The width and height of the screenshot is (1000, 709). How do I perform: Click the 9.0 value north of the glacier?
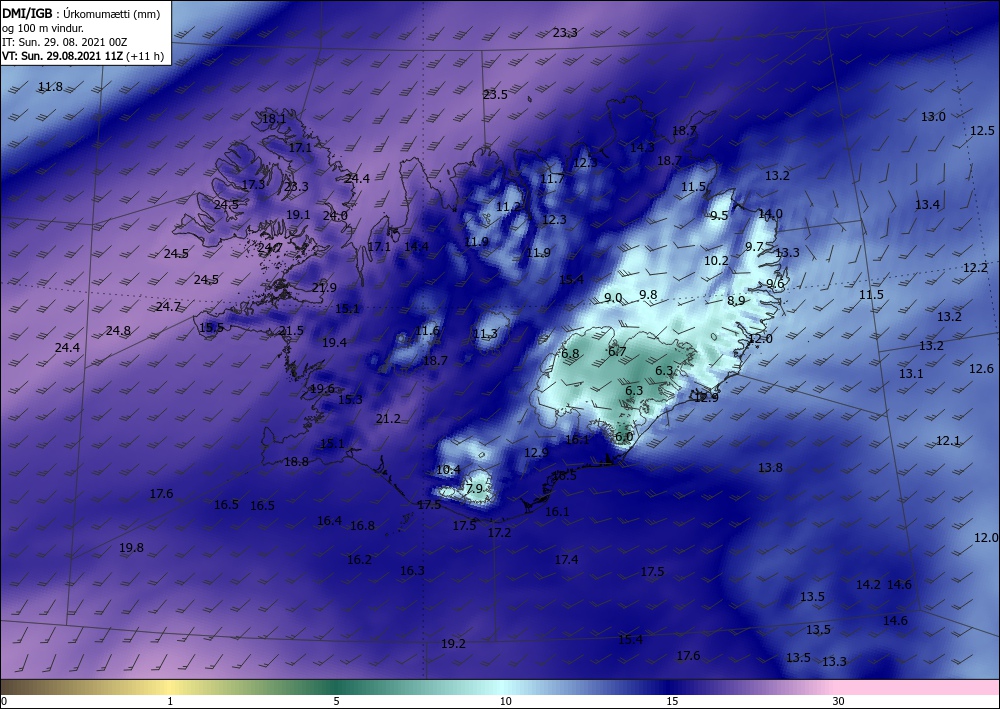pyautogui.click(x=613, y=298)
